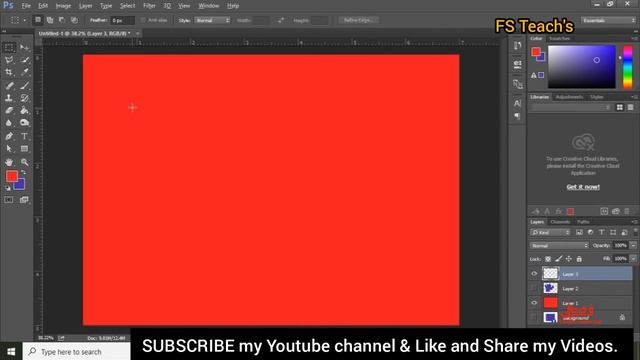Image resolution: width=640 pixels, height=360 pixels.
Task: Select the Path Selection tool
Action: (x=9, y=149)
